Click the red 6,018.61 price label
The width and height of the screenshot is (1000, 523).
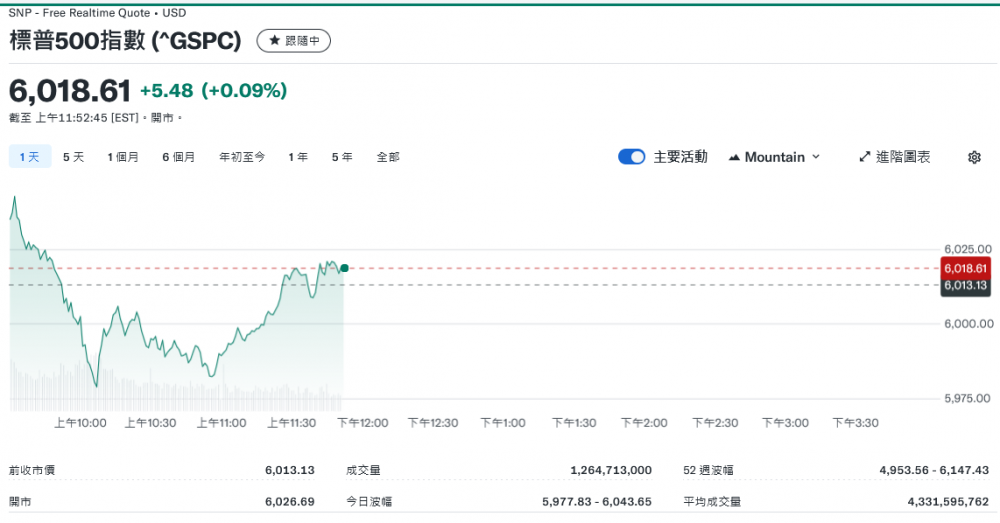coord(965,268)
